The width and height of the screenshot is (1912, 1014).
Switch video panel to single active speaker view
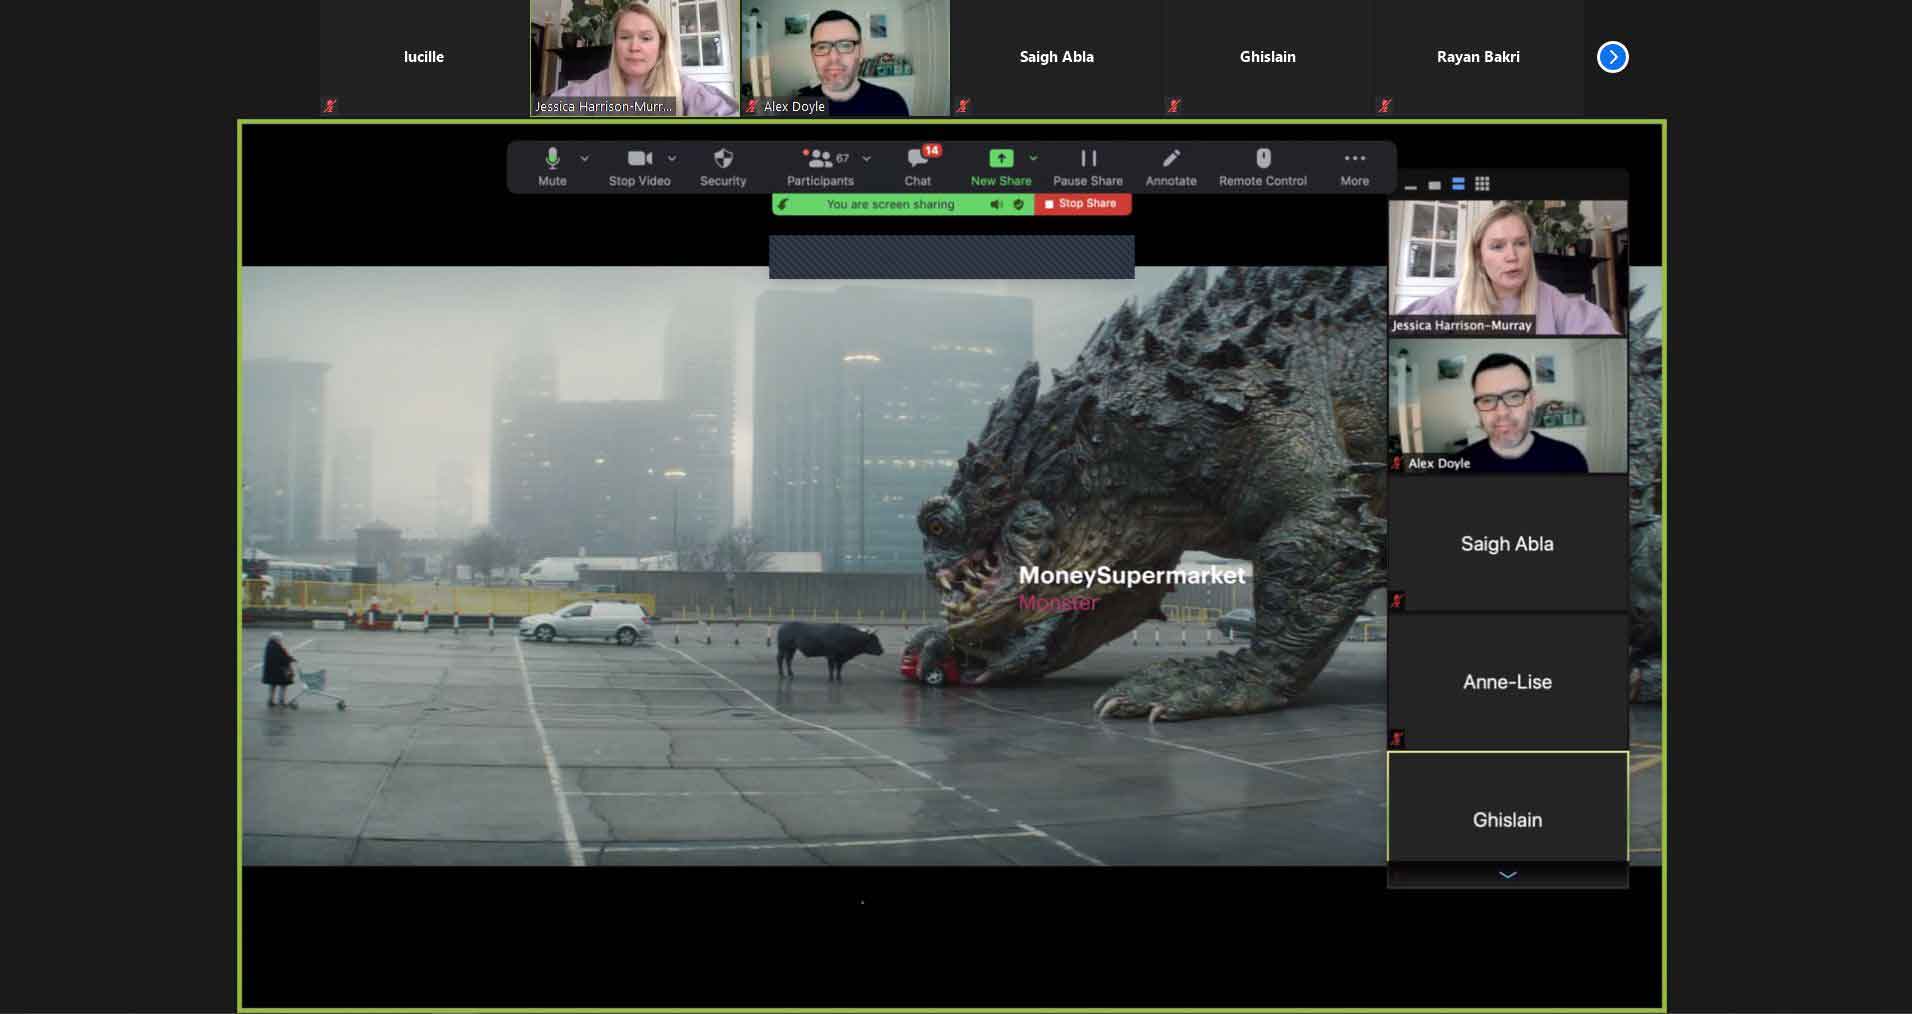(x=1434, y=185)
